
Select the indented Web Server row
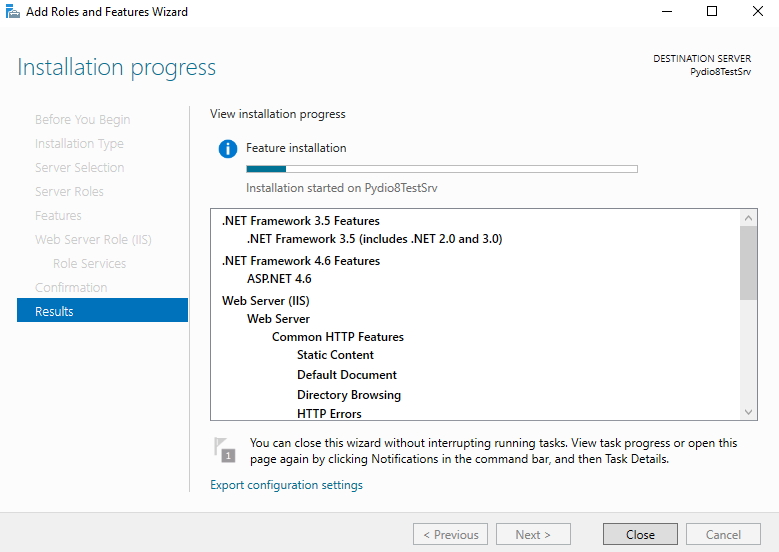coord(278,319)
